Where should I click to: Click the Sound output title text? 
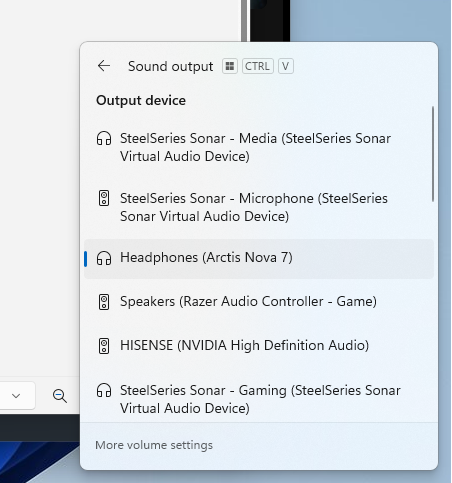(170, 66)
